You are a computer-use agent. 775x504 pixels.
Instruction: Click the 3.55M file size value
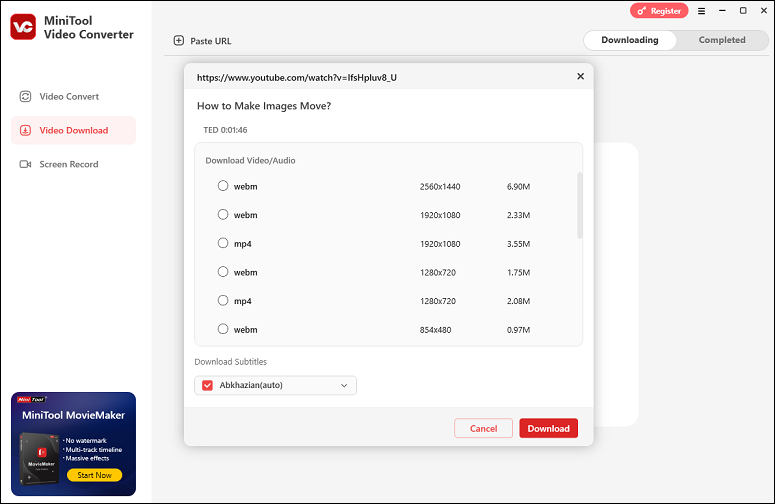[x=518, y=244]
